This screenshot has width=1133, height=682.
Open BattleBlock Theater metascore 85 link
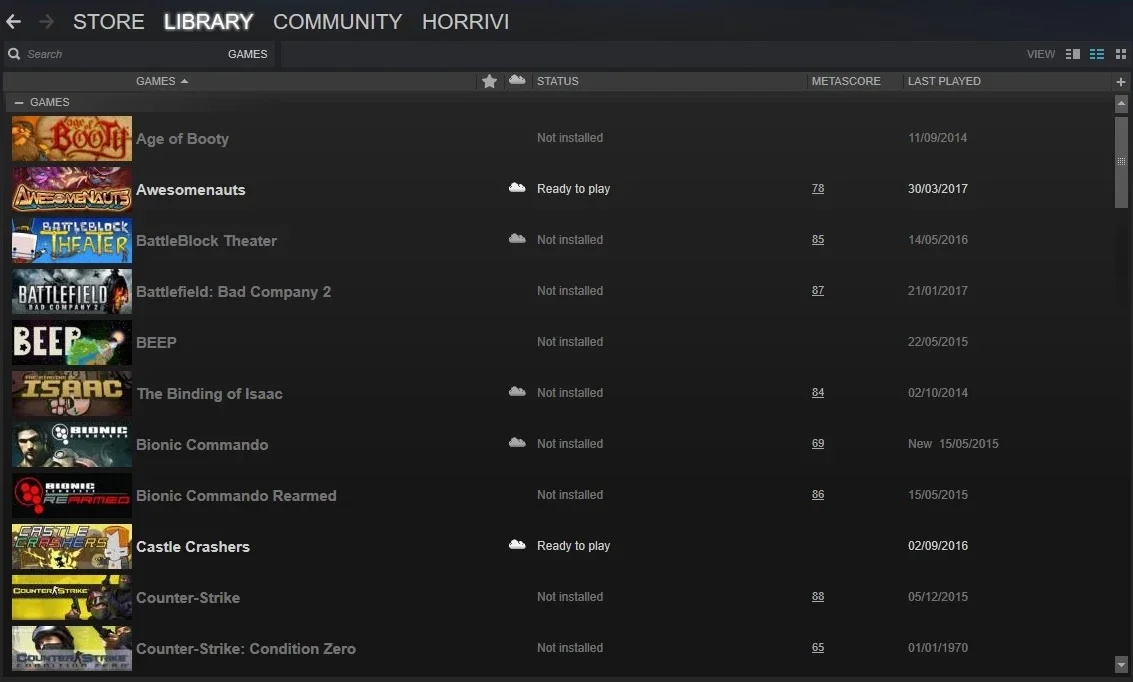[817, 240]
